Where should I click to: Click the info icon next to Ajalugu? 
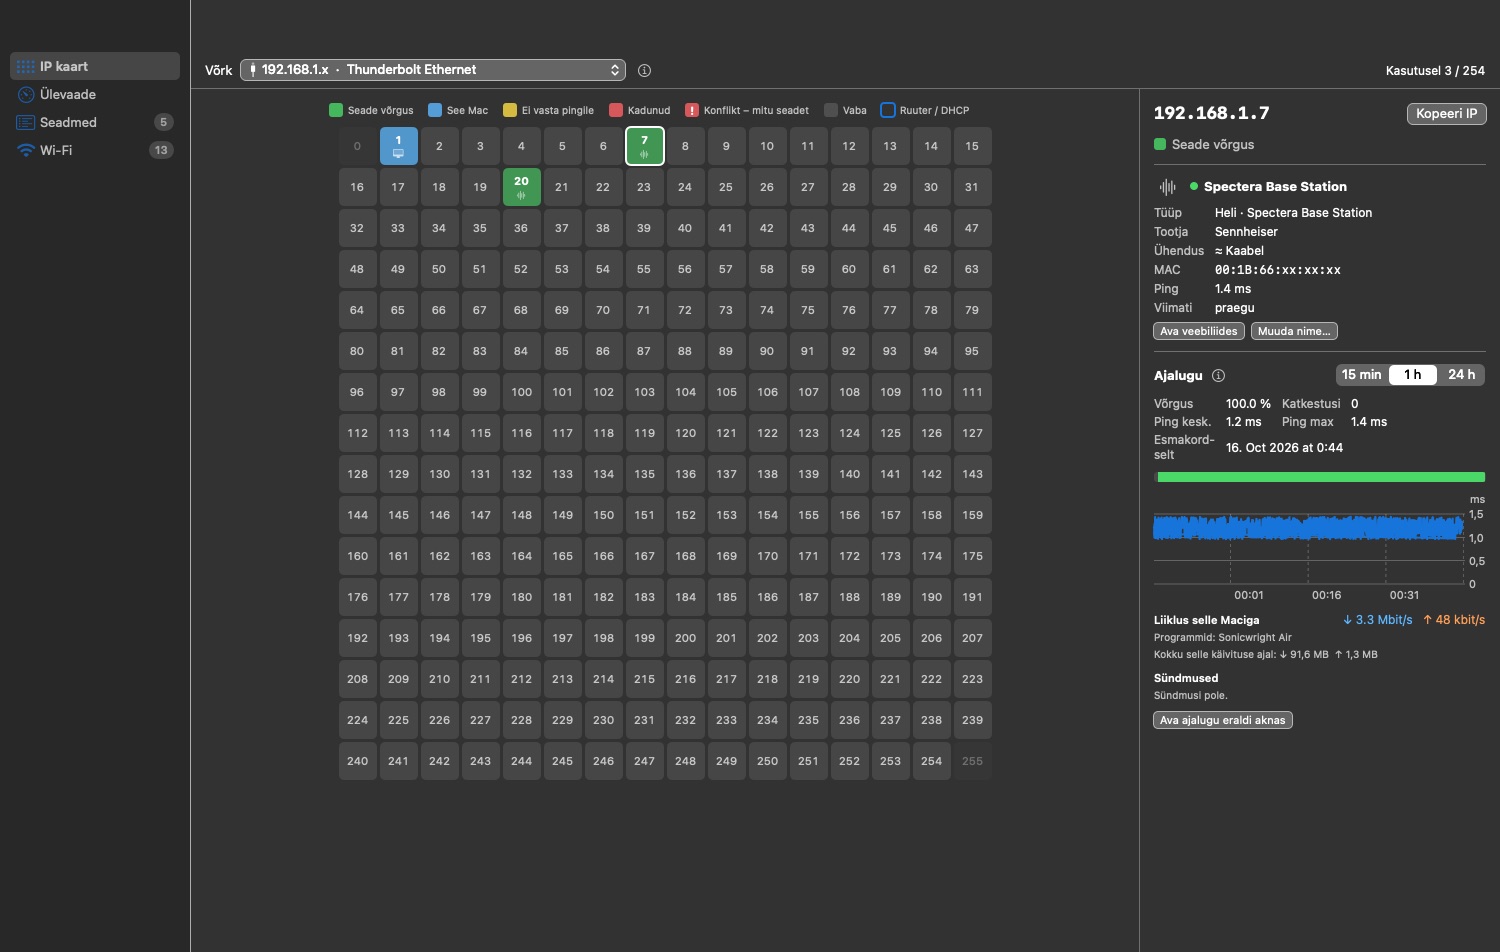(x=1218, y=376)
